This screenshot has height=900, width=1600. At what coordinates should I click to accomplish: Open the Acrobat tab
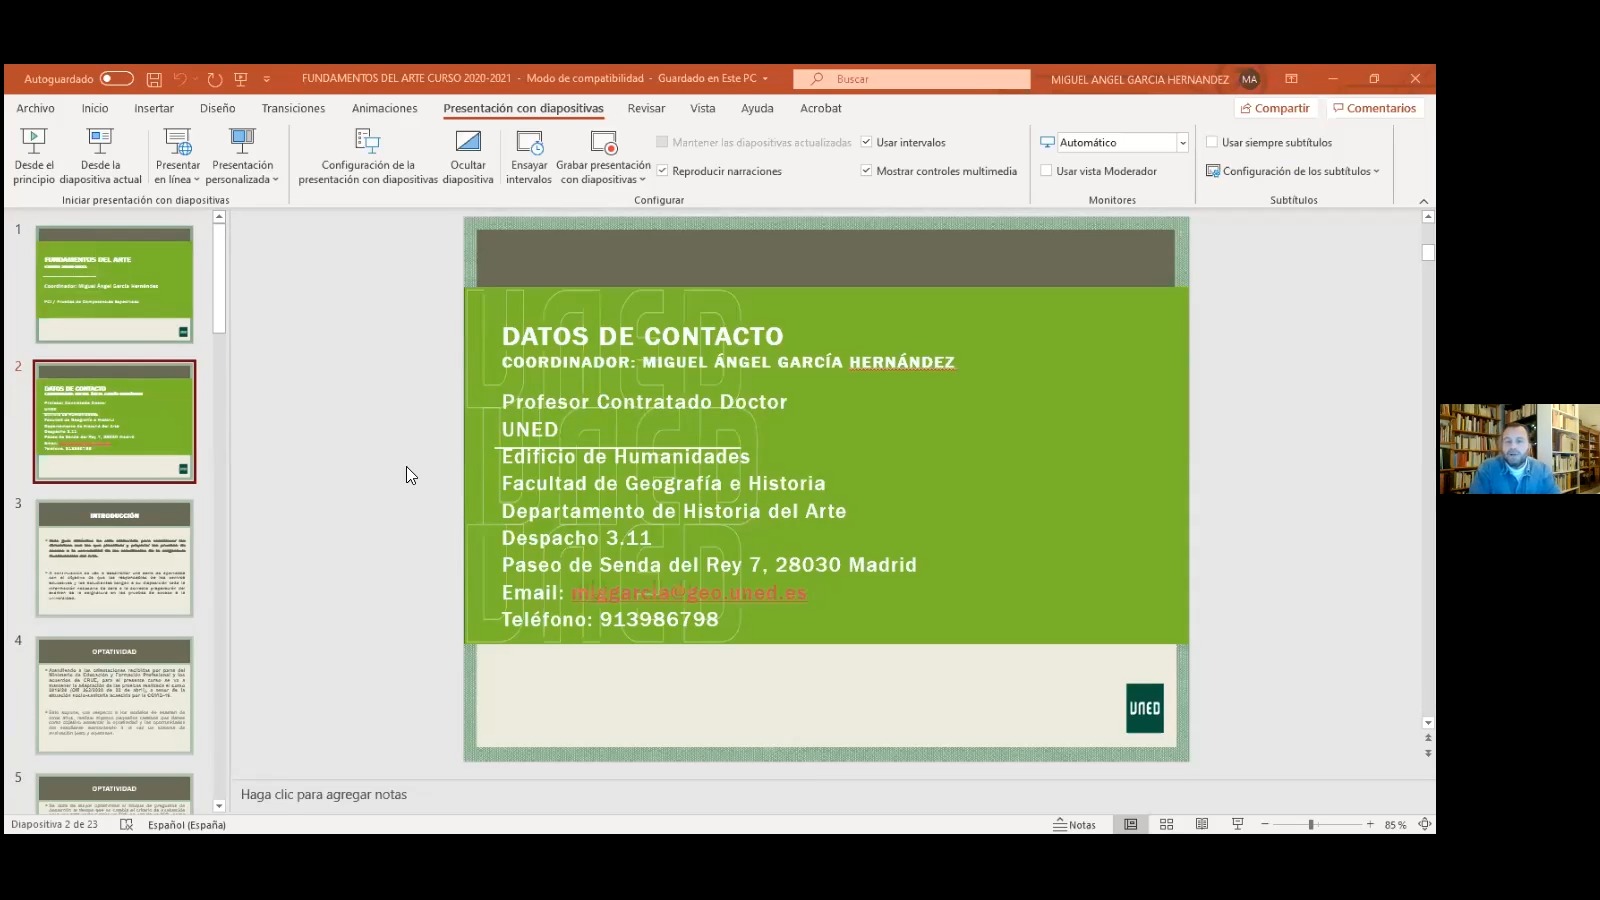pos(821,108)
